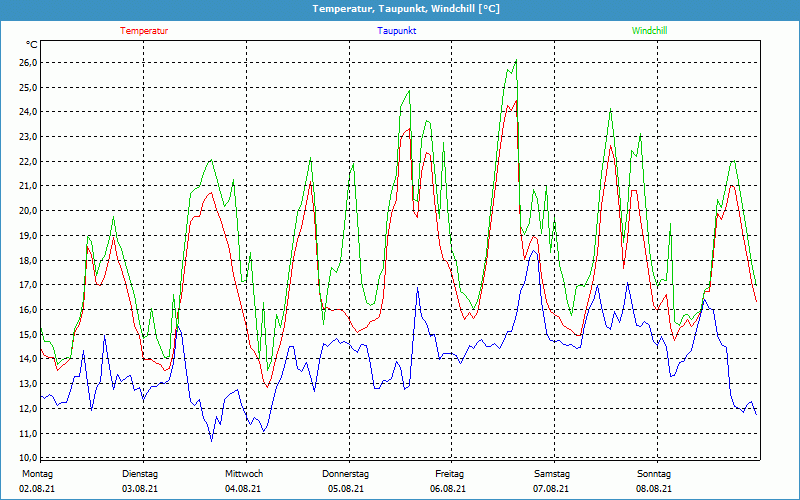Click the 24,0 axis value
The width and height of the screenshot is (800, 500).
tap(28, 112)
